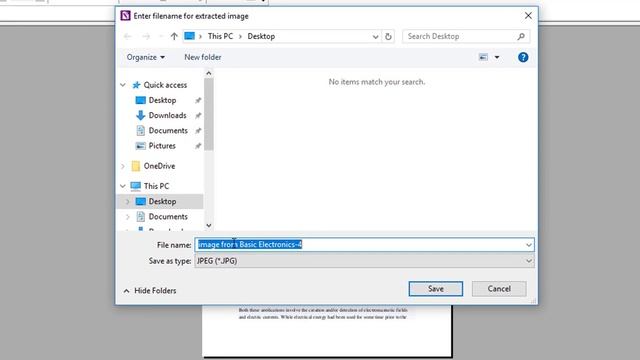This screenshot has width=640, height=360.
Task: Select Quick access in navigation pane
Action: 165,85
